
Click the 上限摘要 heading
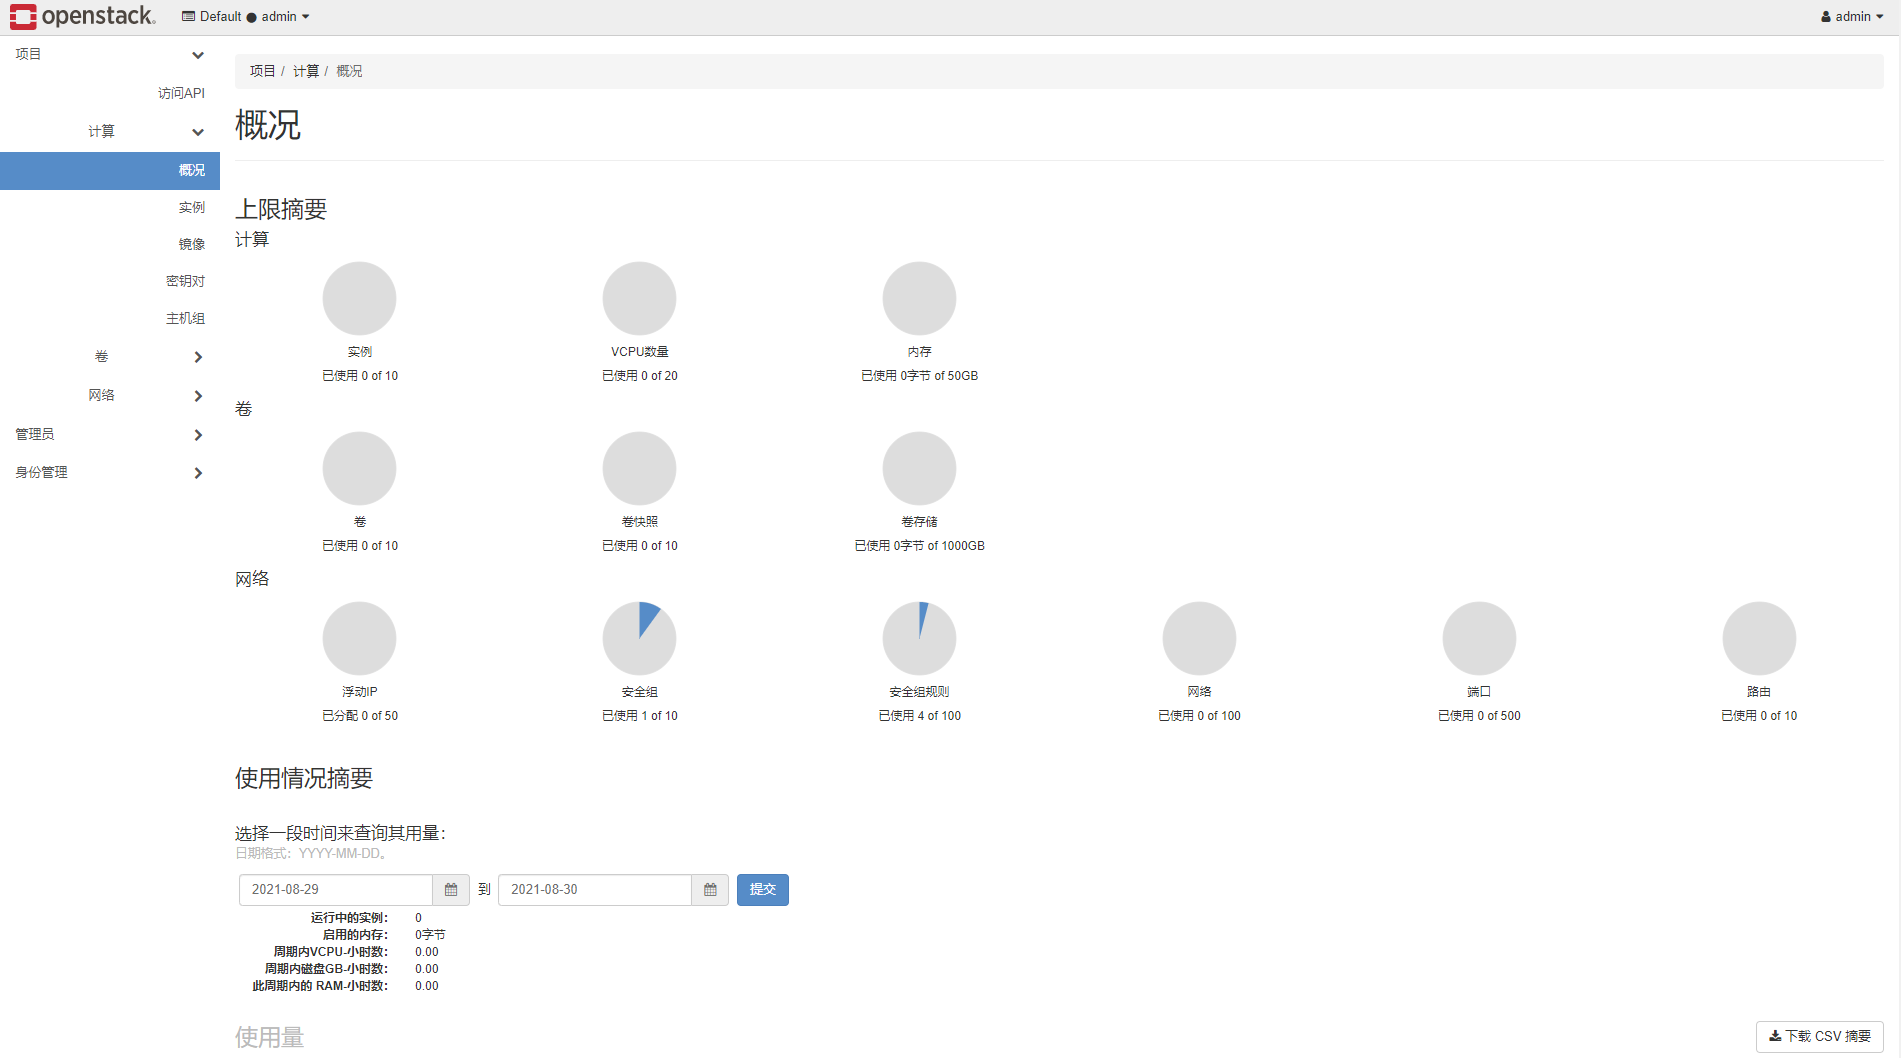point(281,209)
